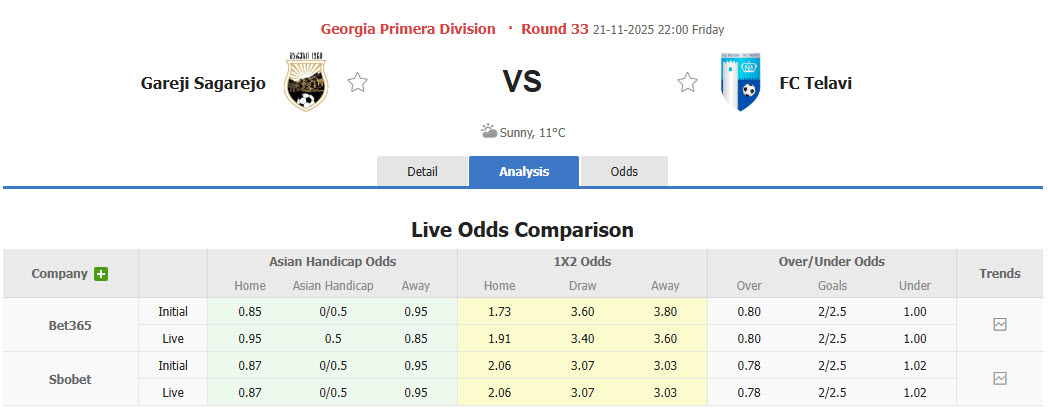Open the Odds tab
The width and height of the screenshot is (1048, 409).
[624, 171]
